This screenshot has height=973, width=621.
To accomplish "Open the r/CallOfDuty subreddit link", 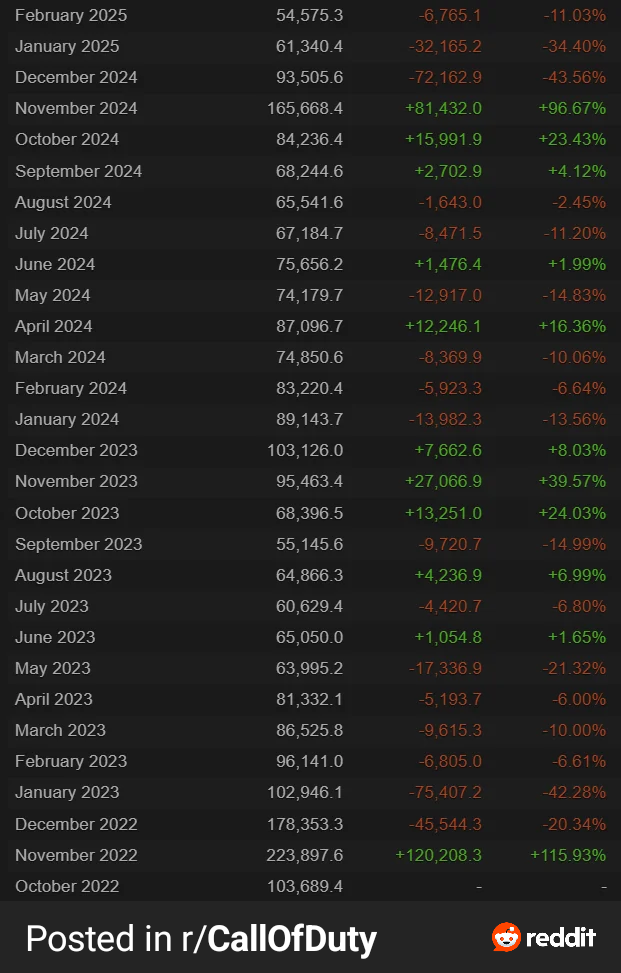I will point(279,939).
